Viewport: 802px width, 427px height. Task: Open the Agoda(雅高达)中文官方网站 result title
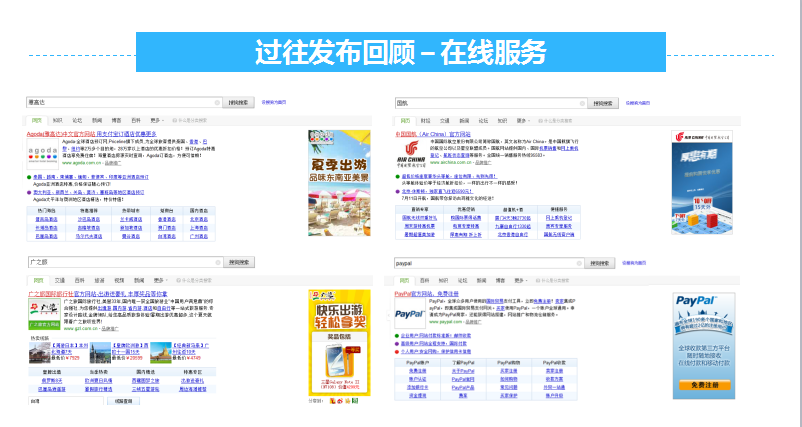pos(61,134)
